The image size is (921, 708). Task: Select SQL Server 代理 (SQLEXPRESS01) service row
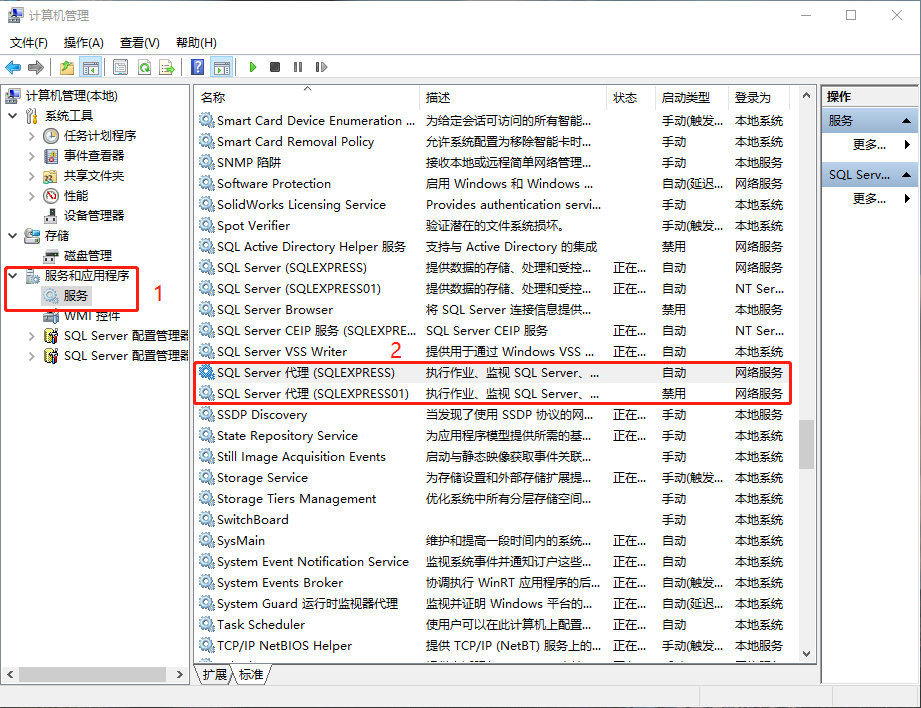coord(493,394)
